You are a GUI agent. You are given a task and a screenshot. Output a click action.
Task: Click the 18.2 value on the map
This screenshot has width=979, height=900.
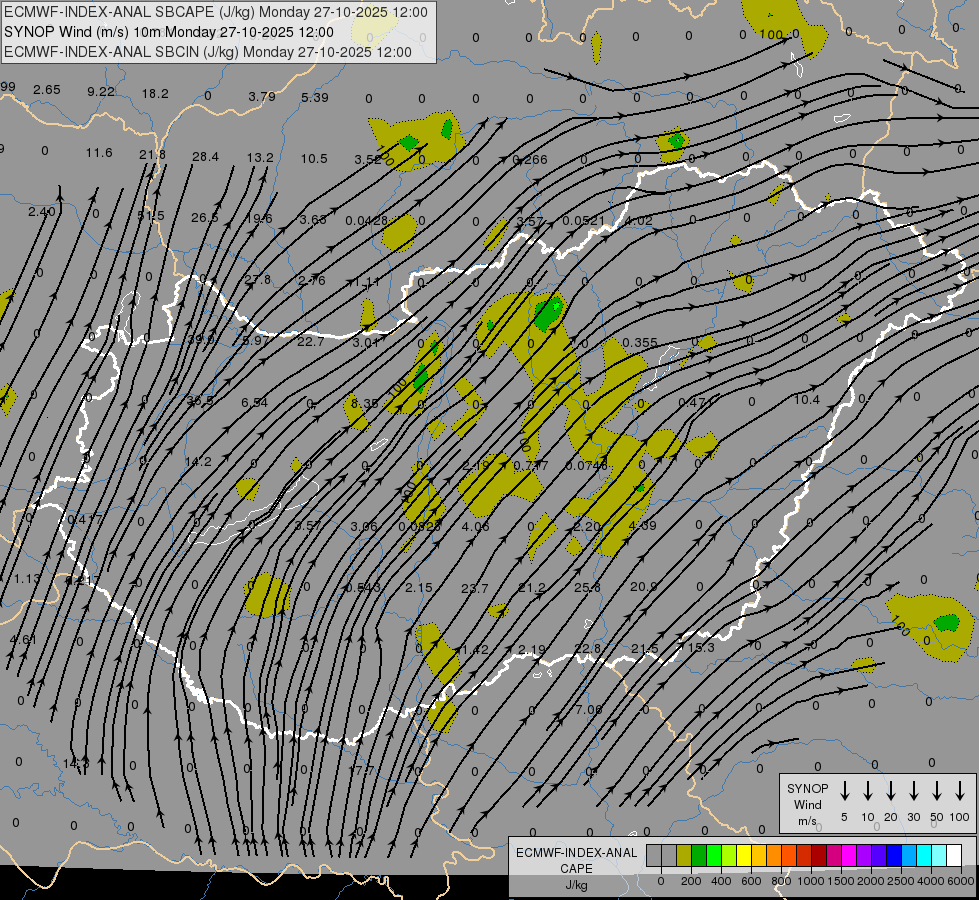pyautogui.click(x=155, y=93)
